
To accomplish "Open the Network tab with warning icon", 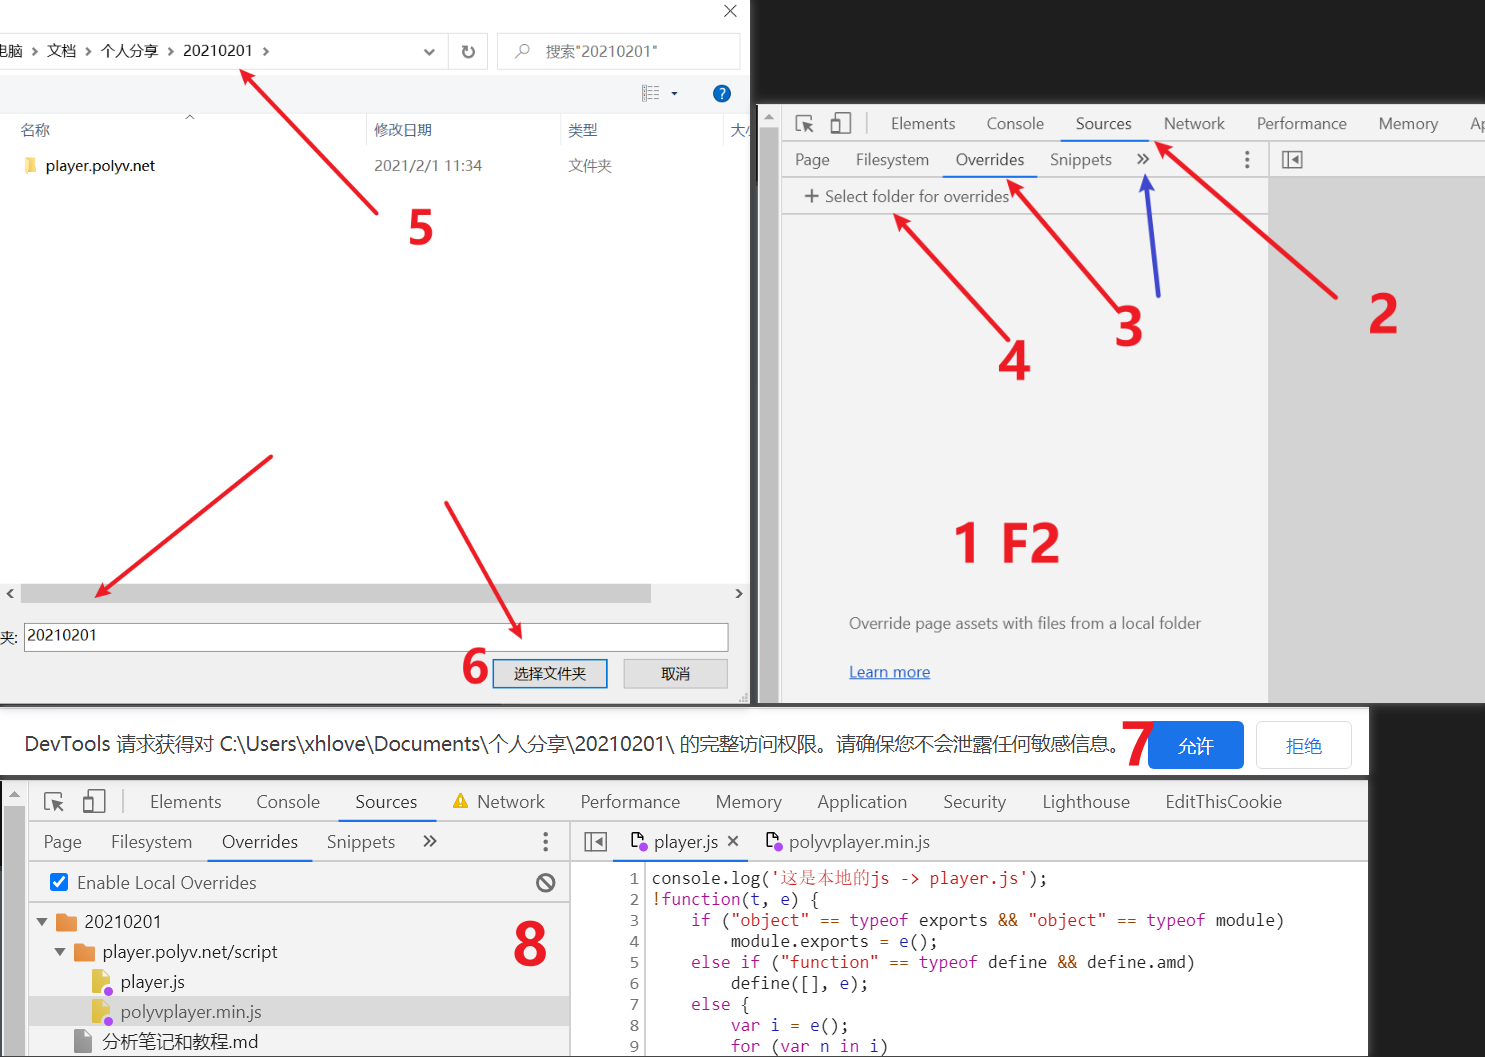I will (498, 802).
